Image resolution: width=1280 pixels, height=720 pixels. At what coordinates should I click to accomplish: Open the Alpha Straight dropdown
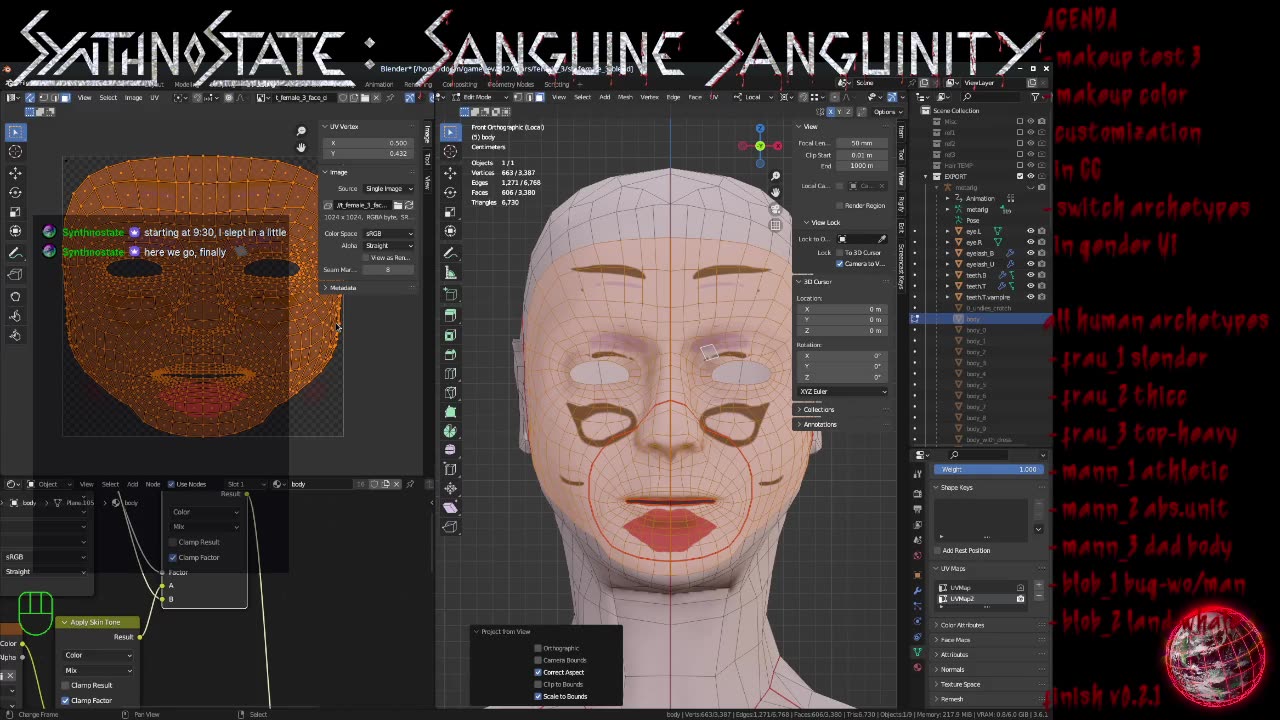point(389,245)
